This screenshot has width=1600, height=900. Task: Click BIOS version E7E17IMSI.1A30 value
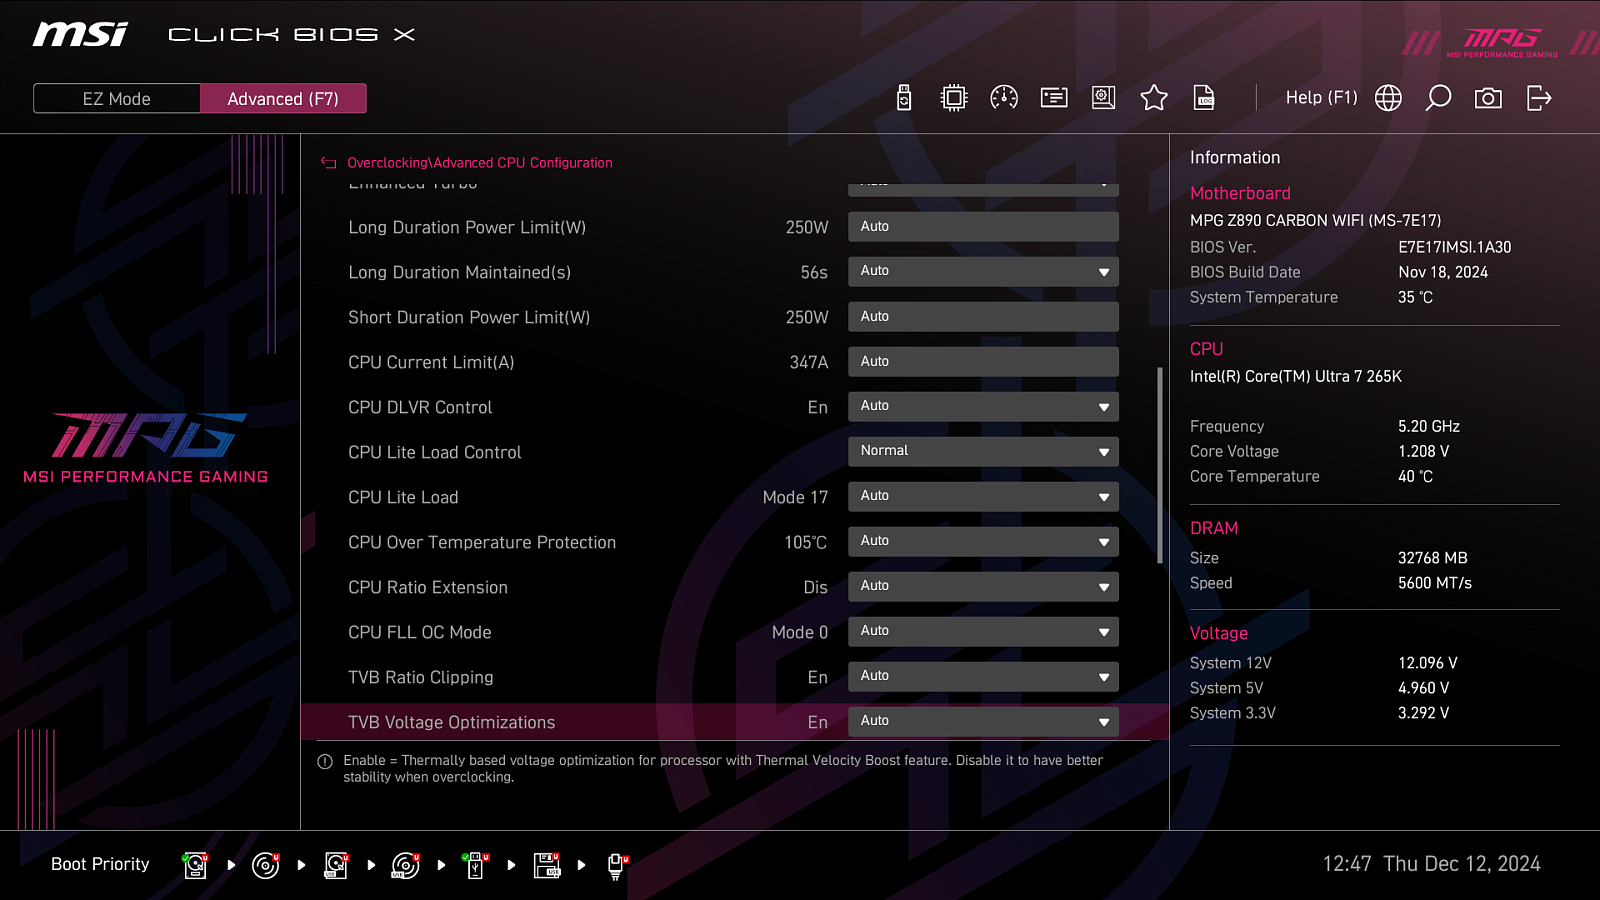(1455, 247)
